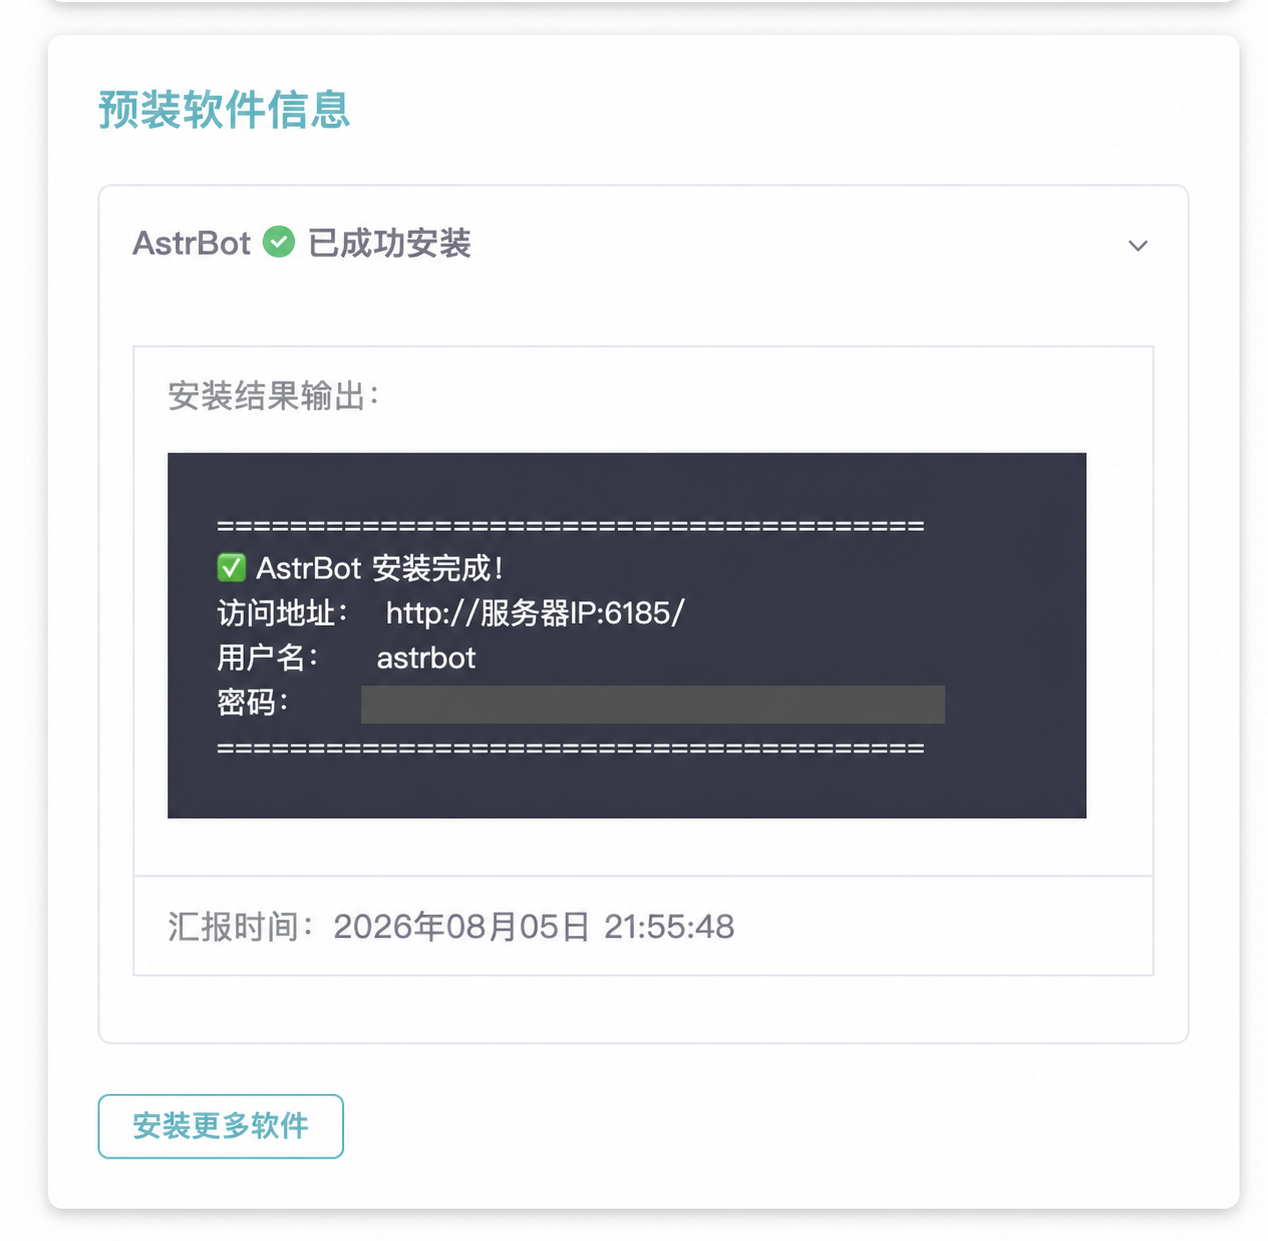Click the report time 2026年08月05日 21:55:48

click(x=534, y=927)
